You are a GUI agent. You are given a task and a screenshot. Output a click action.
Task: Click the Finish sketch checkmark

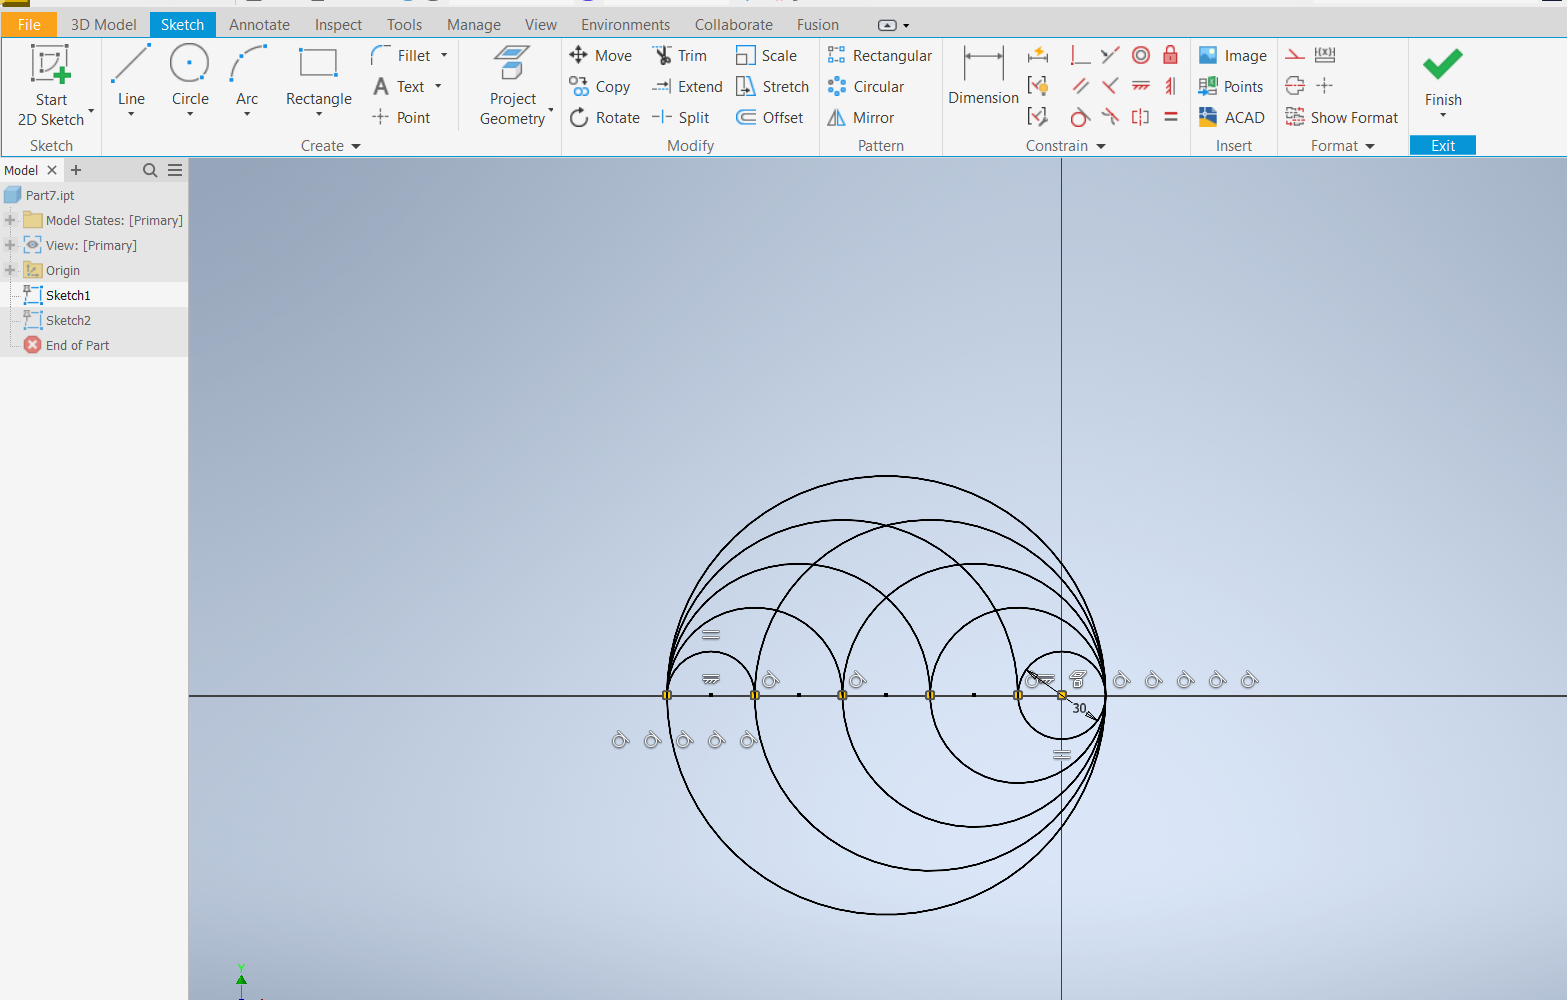(x=1442, y=66)
